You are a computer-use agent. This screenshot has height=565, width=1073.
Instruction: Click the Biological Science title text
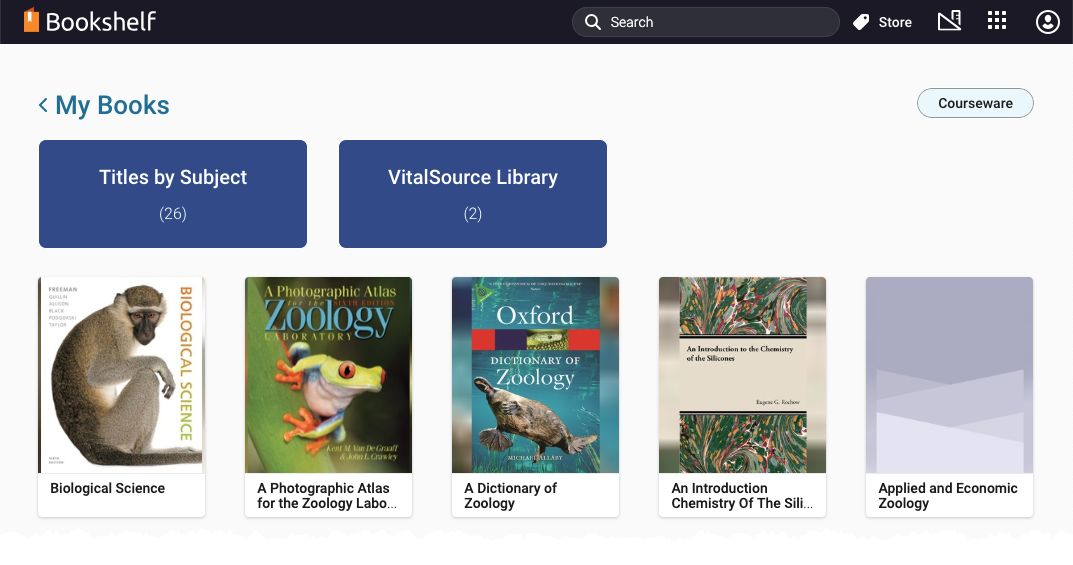(107, 488)
